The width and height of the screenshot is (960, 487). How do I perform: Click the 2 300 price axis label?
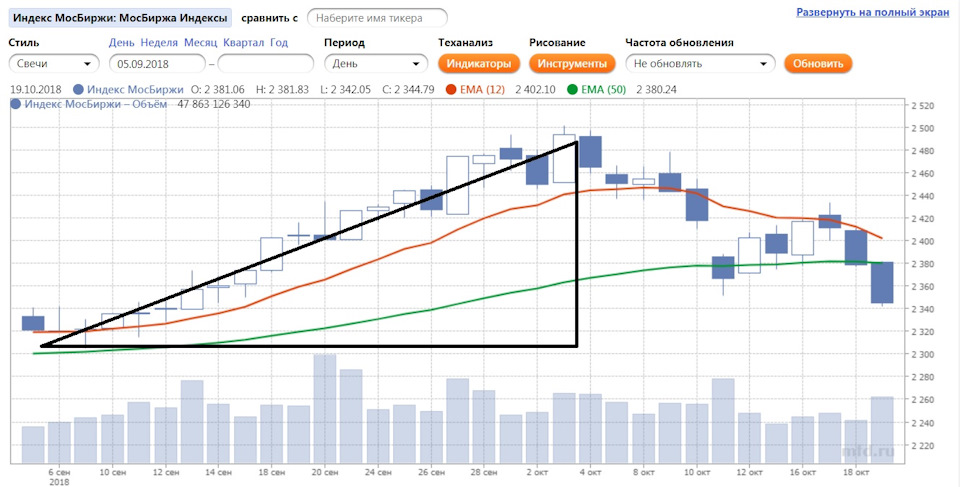923,355
